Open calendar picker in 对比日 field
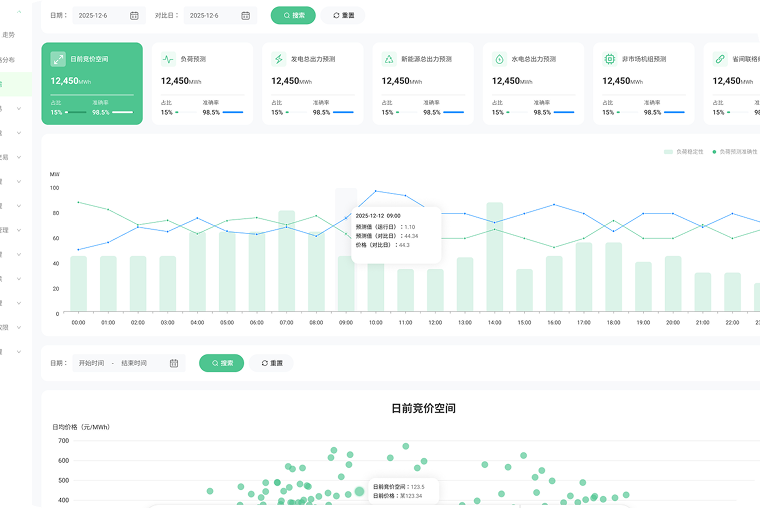This screenshot has width=760, height=508. [x=246, y=16]
